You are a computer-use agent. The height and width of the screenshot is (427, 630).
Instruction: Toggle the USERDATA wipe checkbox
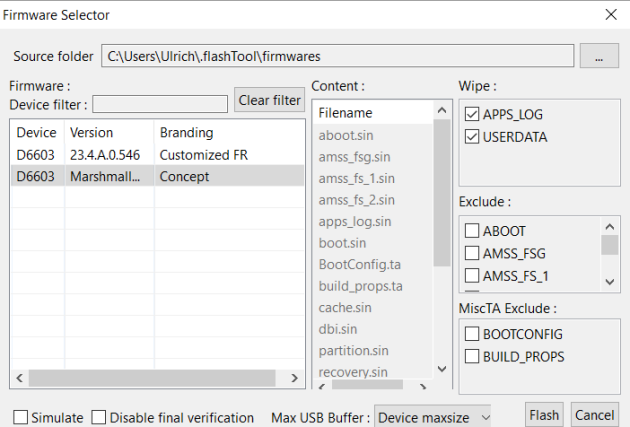[473, 137]
